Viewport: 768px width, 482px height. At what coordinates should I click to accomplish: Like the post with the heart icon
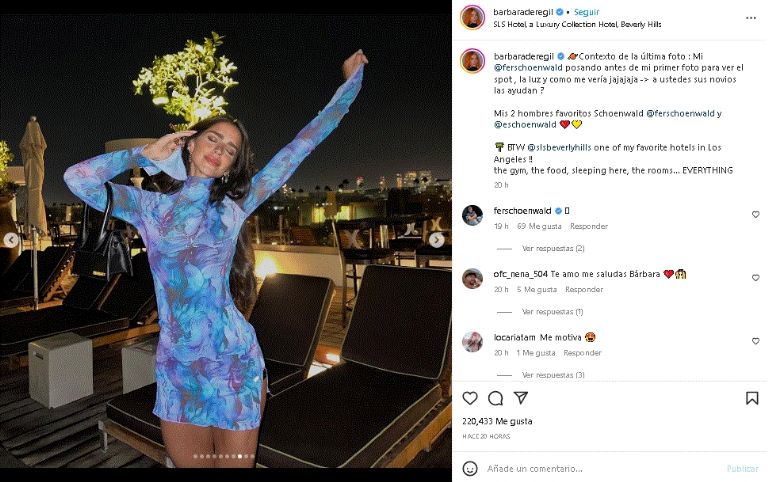point(471,398)
